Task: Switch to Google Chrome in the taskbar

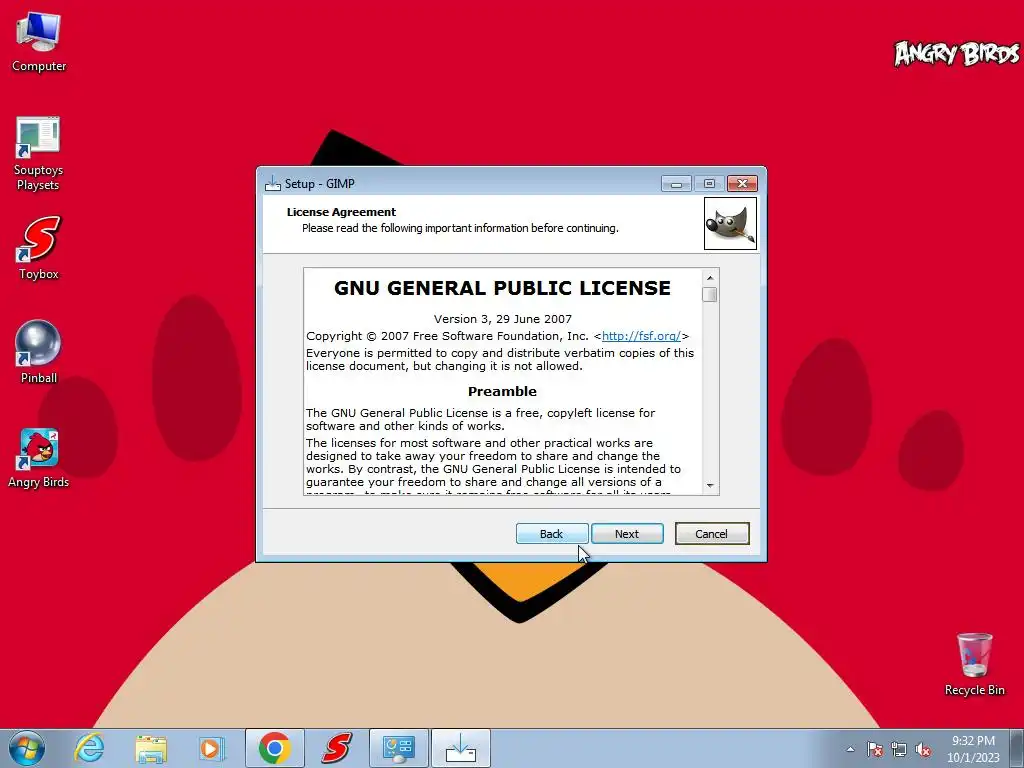Action: [x=274, y=748]
